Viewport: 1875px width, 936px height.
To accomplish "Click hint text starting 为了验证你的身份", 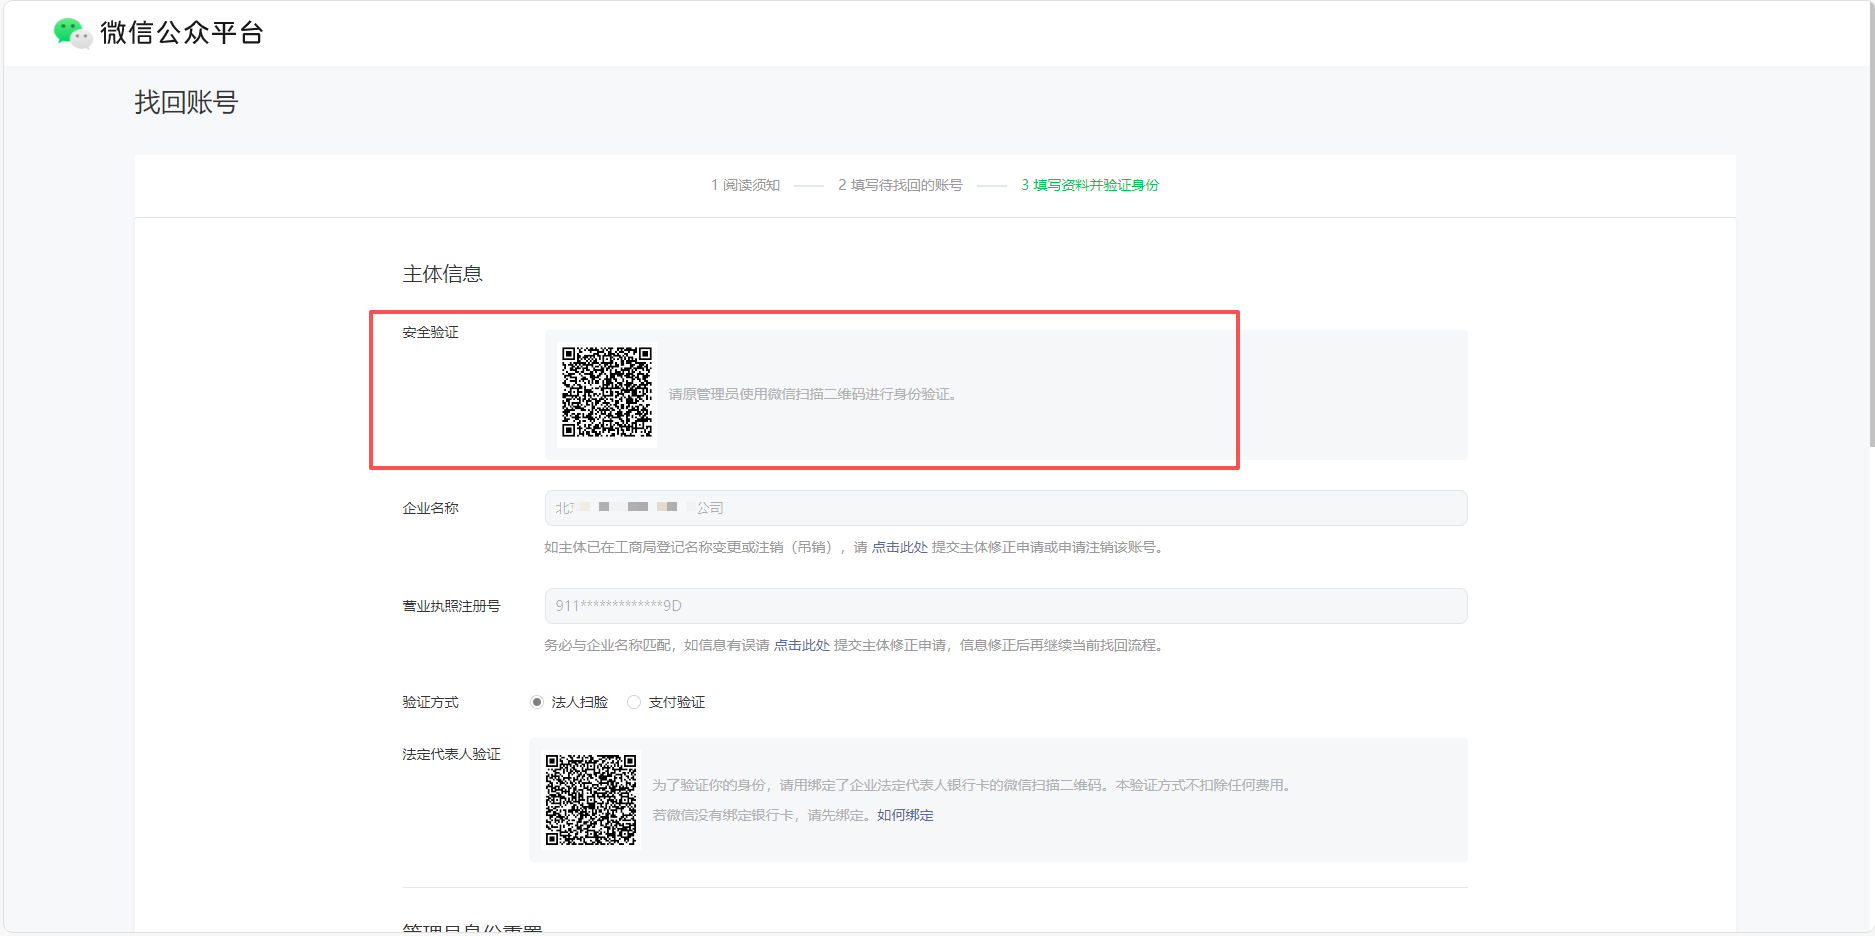I will coord(973,785).
